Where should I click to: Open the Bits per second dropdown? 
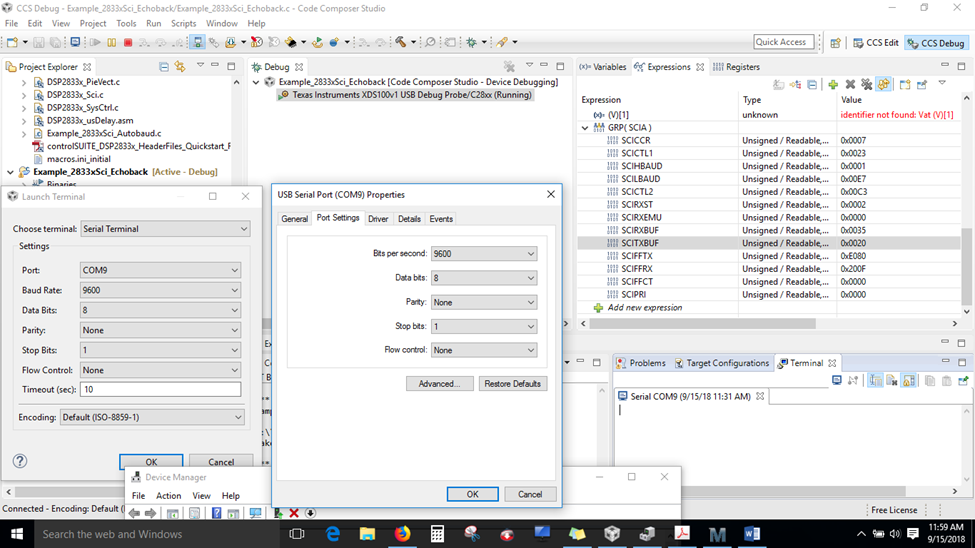pos(484,254)
